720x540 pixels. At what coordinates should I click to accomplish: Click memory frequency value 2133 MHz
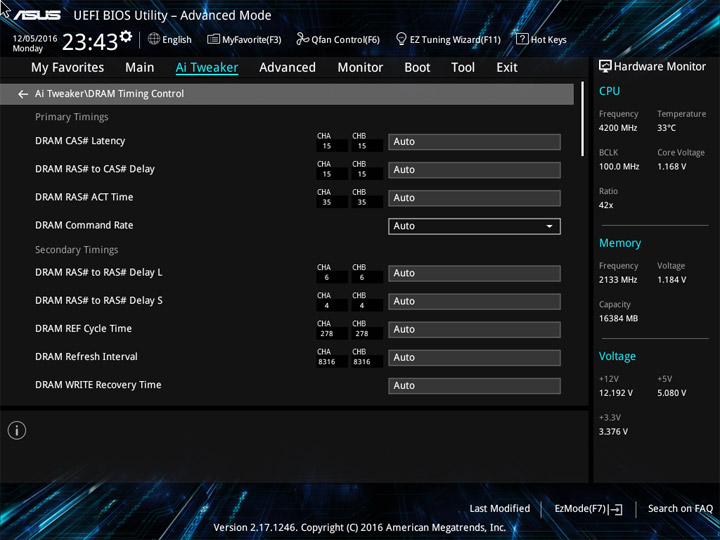[618, 280]
